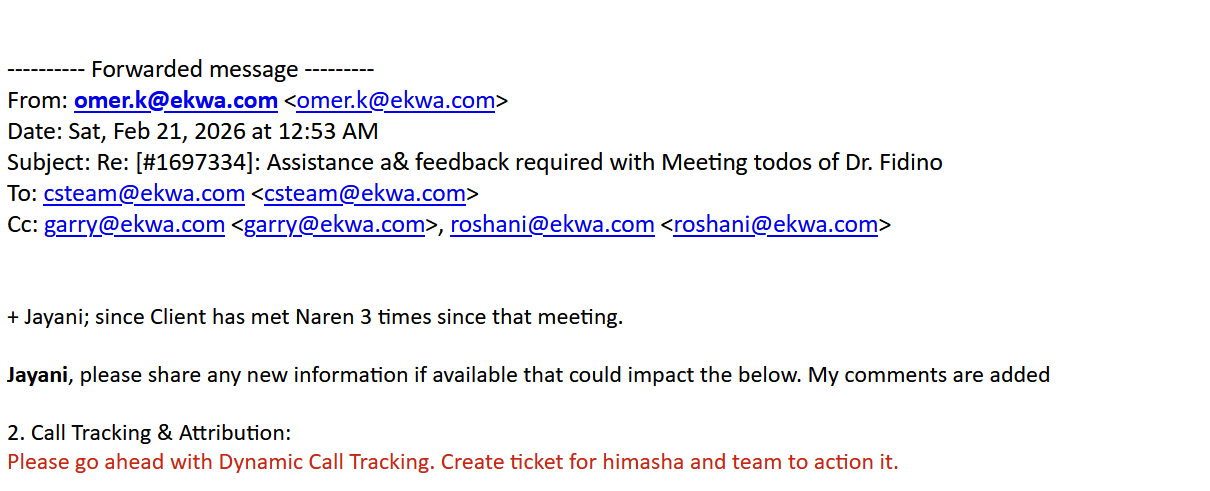Viewport: 1210px width, 491px height.
Task: Click the bold 'Jayani' name in body
Action: pyautogui.click(x=38, y=375)
